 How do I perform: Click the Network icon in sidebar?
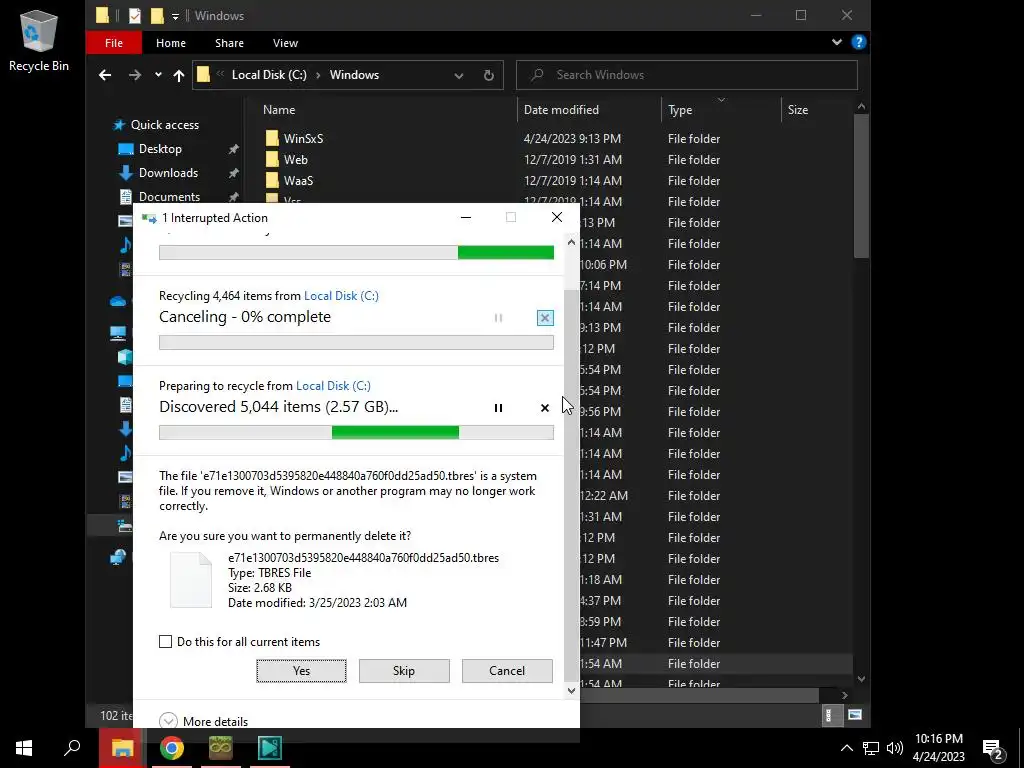[x=118, y=557]
